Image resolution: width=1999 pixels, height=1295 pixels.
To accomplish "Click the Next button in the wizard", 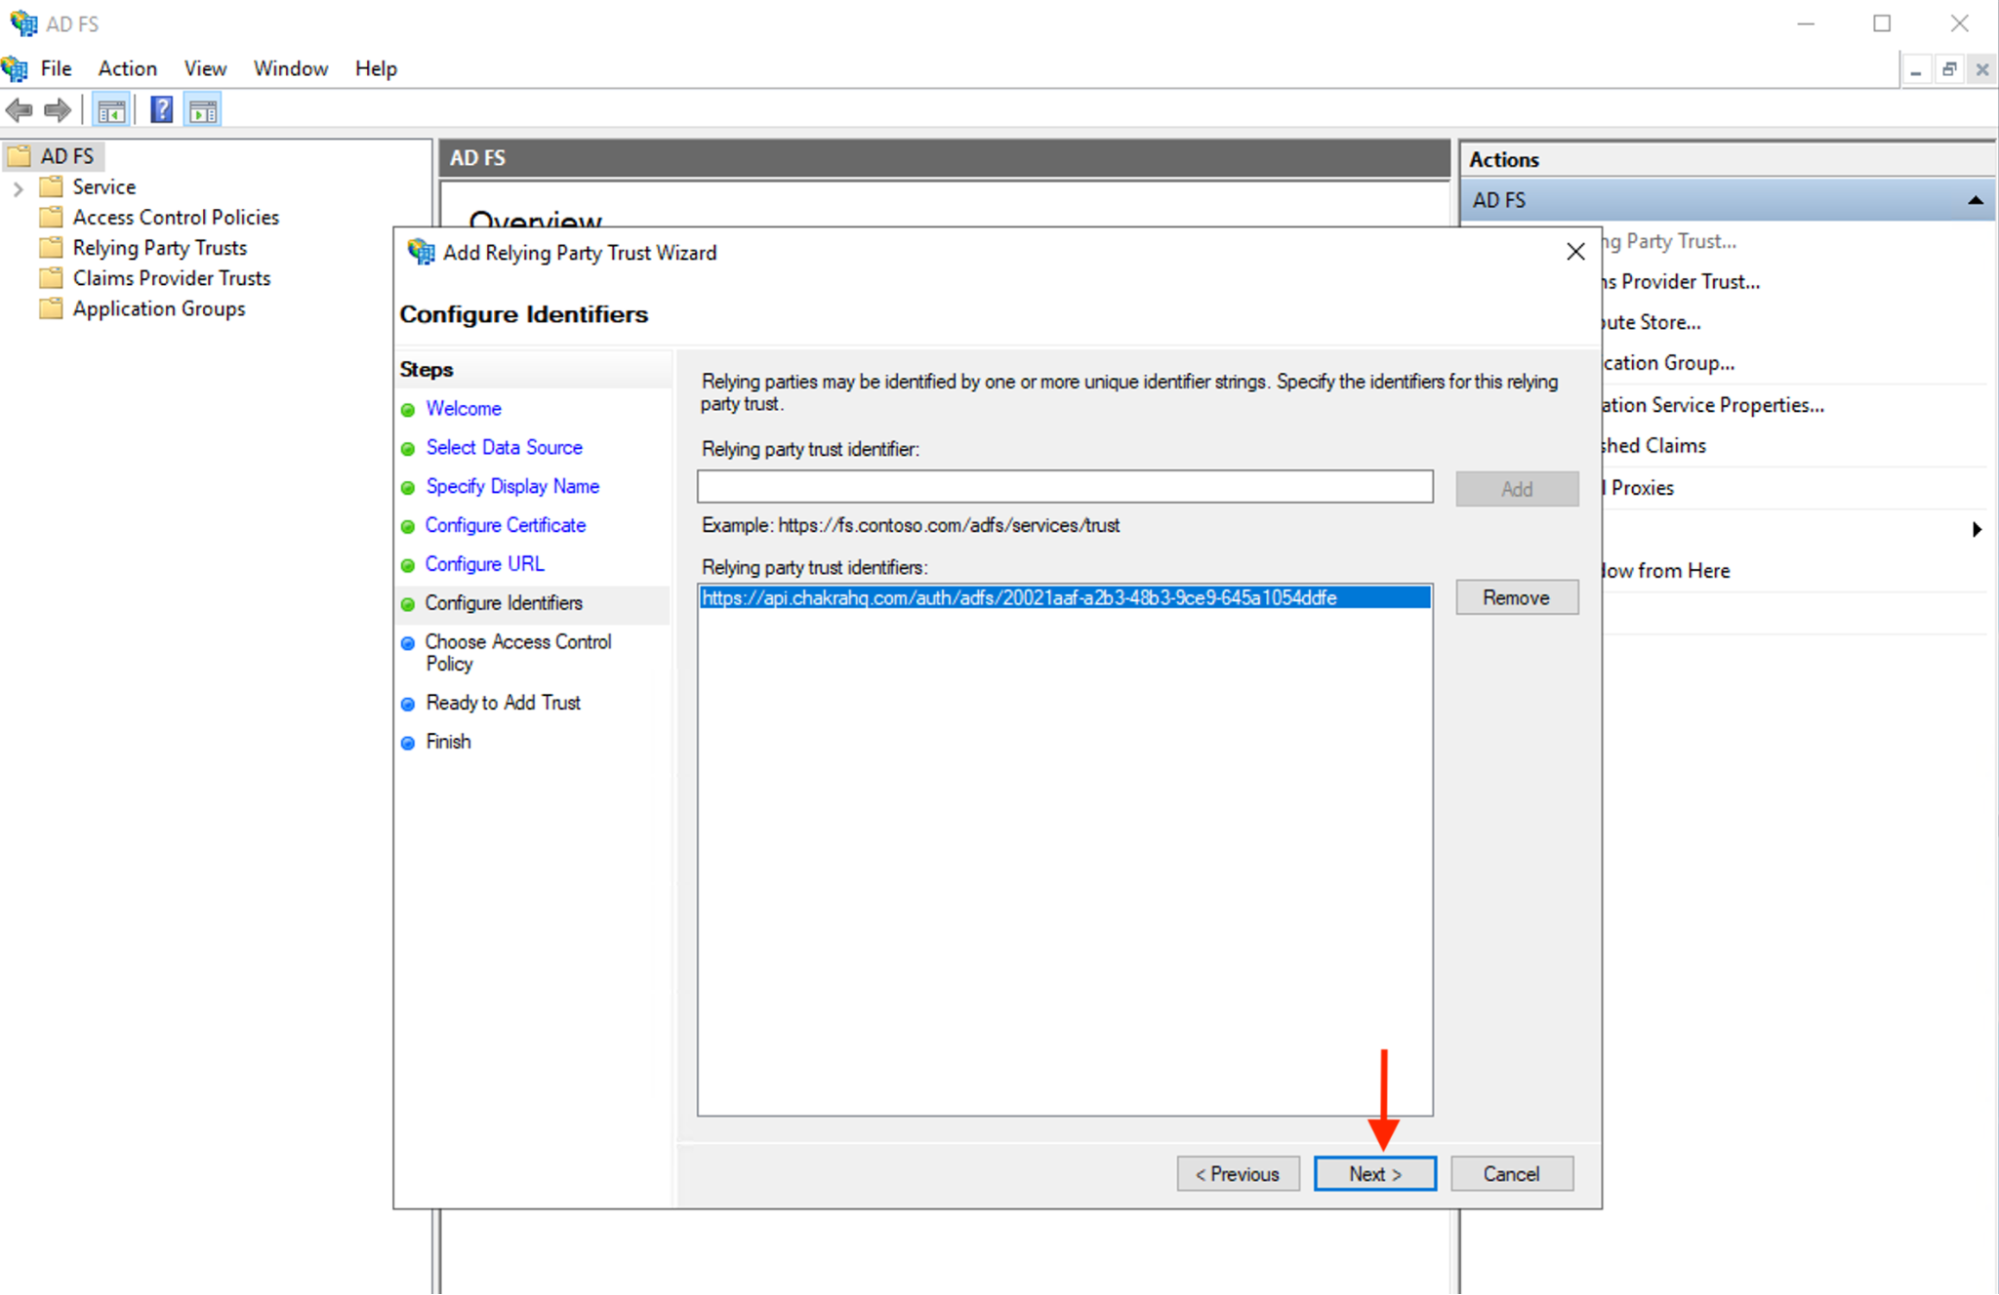I will pyautogui.click(x=1374, y=1173).
